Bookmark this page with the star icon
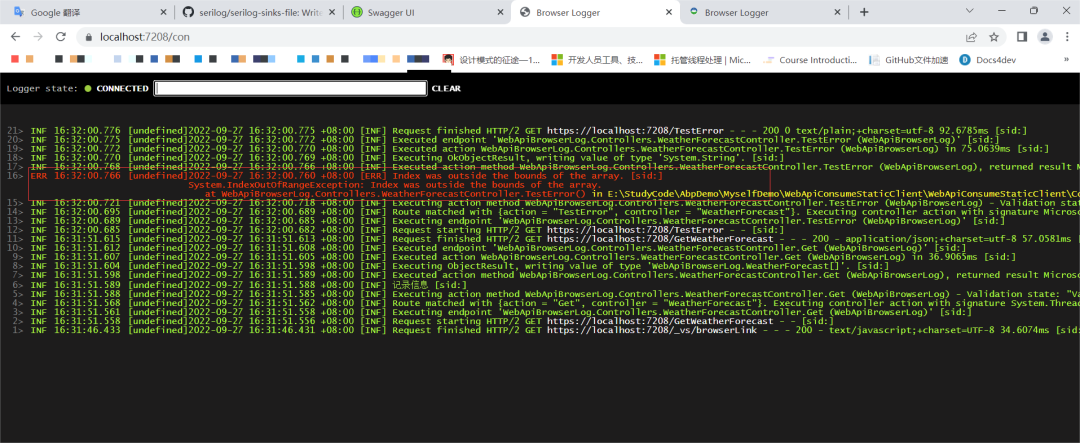The width and height of the screenshot is (1080, 443). pyautogui.click(x=994, y=37)
